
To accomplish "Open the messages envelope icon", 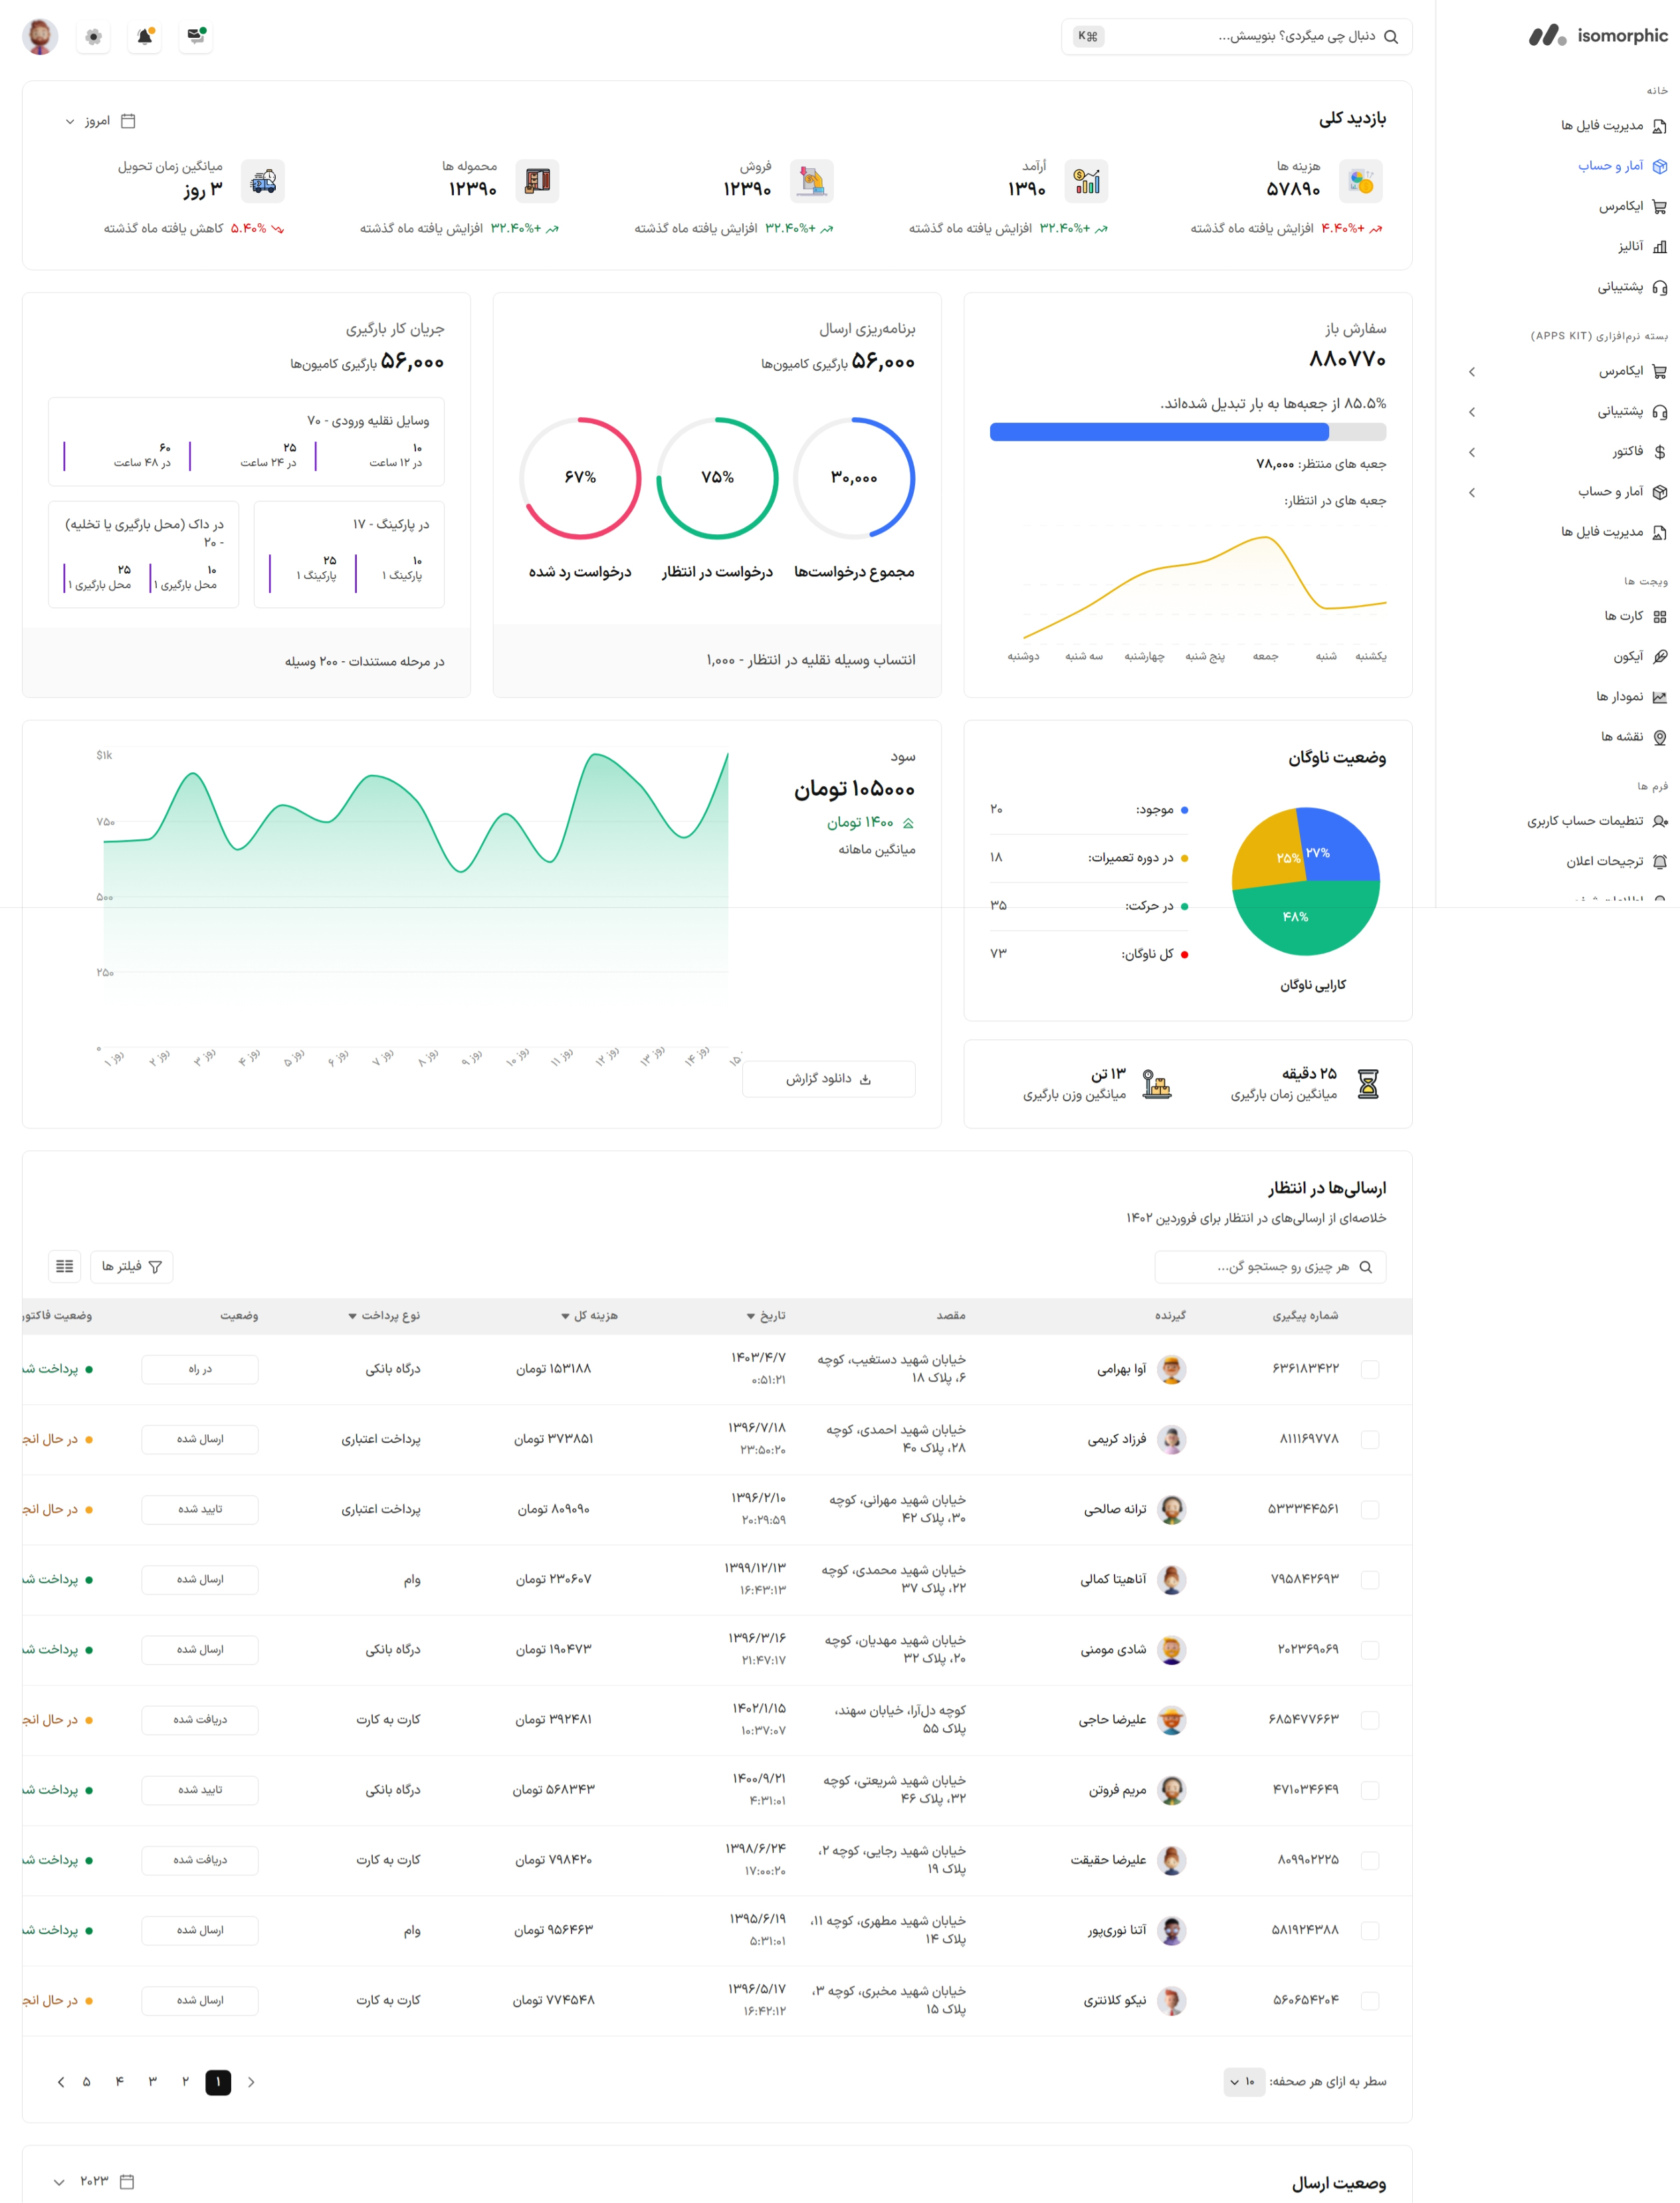I will click(x=196, y=36).
